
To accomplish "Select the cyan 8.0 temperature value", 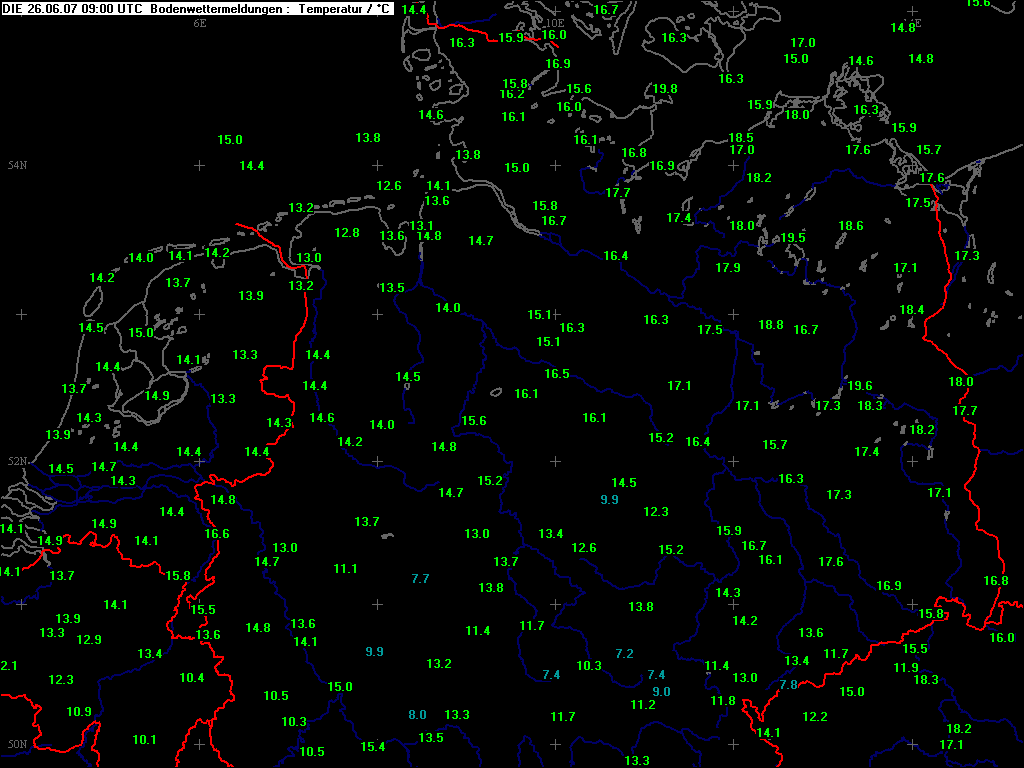I will (x=417, y=715).
